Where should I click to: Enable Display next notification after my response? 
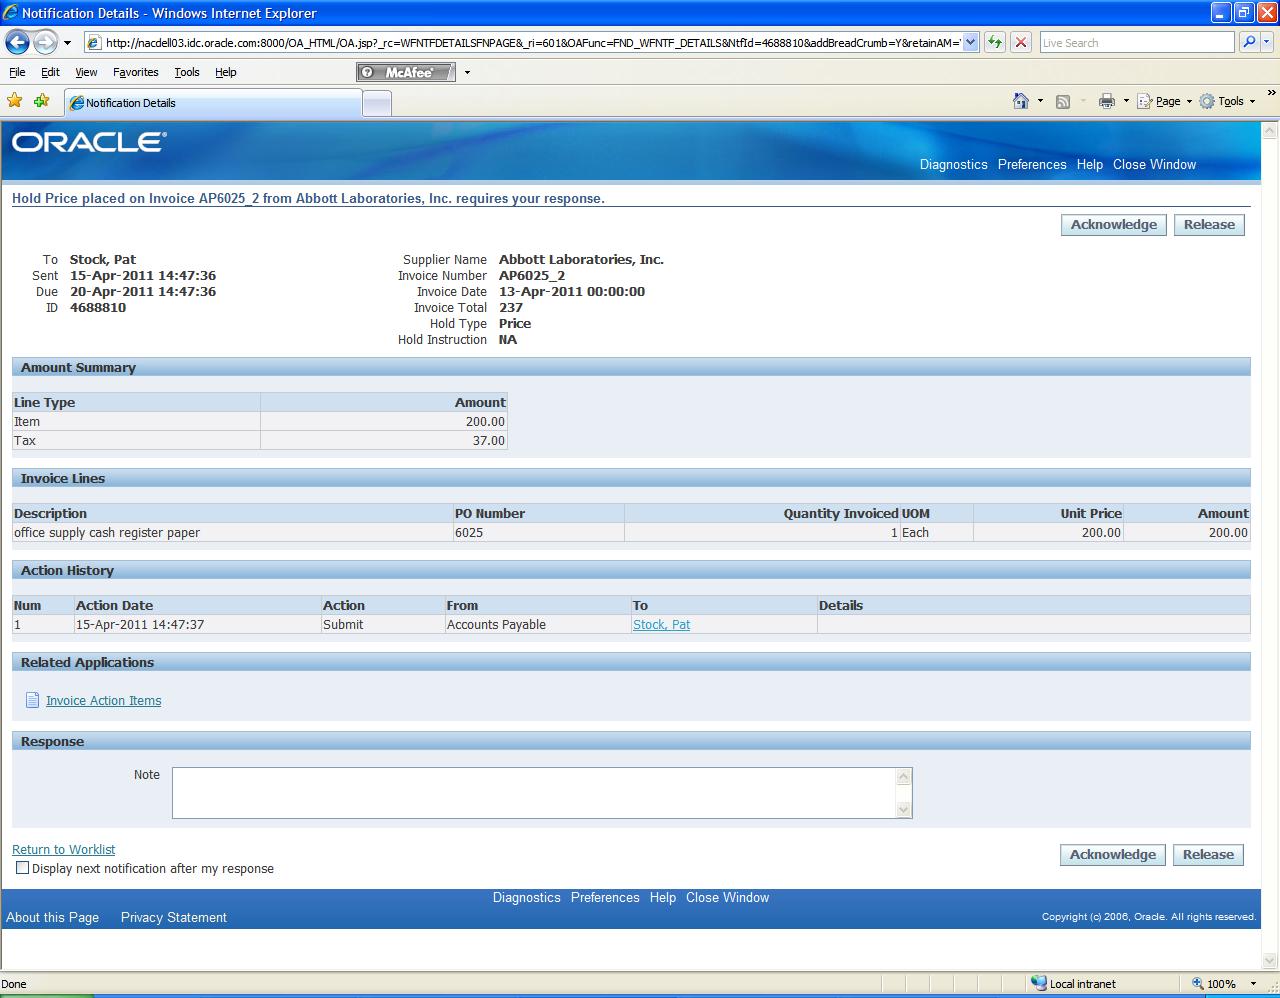coord(22,868)
